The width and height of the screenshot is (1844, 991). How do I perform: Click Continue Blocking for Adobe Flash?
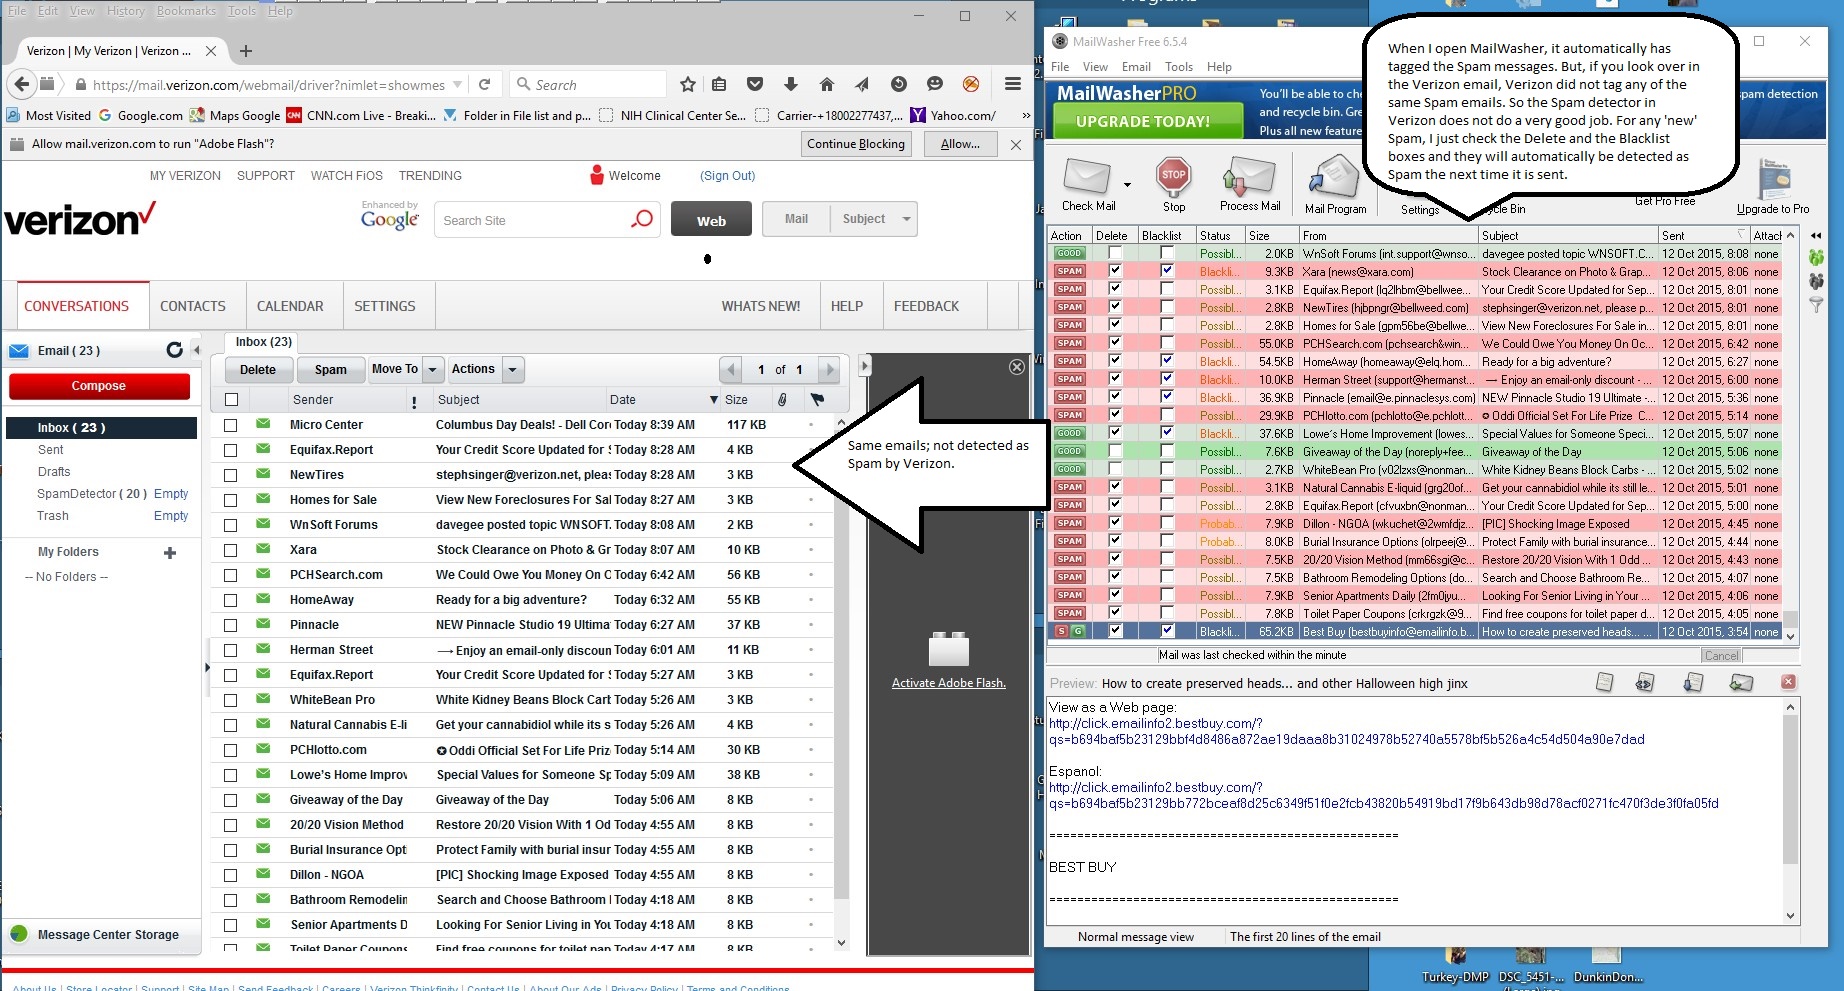coord(856,144)
